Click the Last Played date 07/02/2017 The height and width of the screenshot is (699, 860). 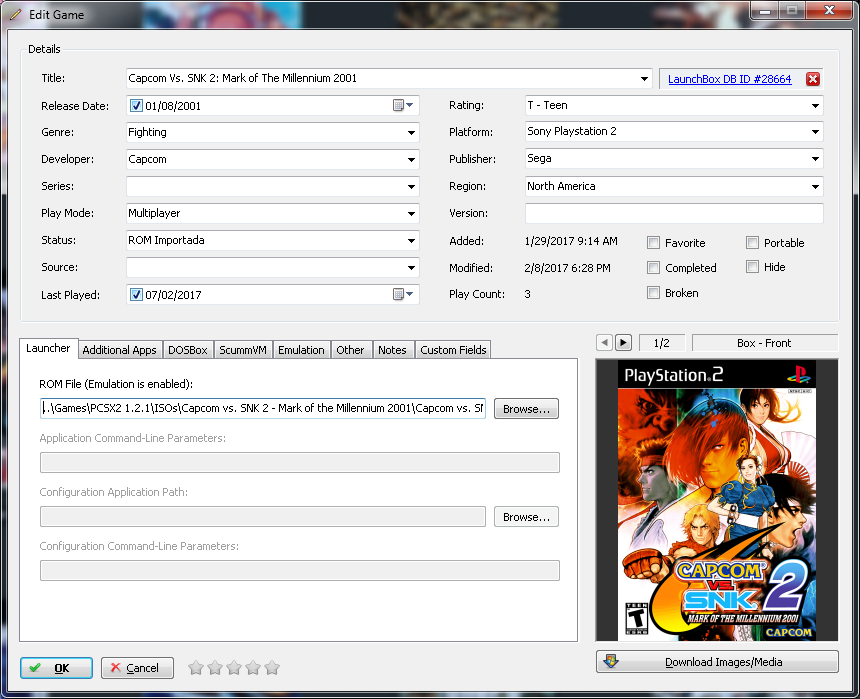click(173, 295)
